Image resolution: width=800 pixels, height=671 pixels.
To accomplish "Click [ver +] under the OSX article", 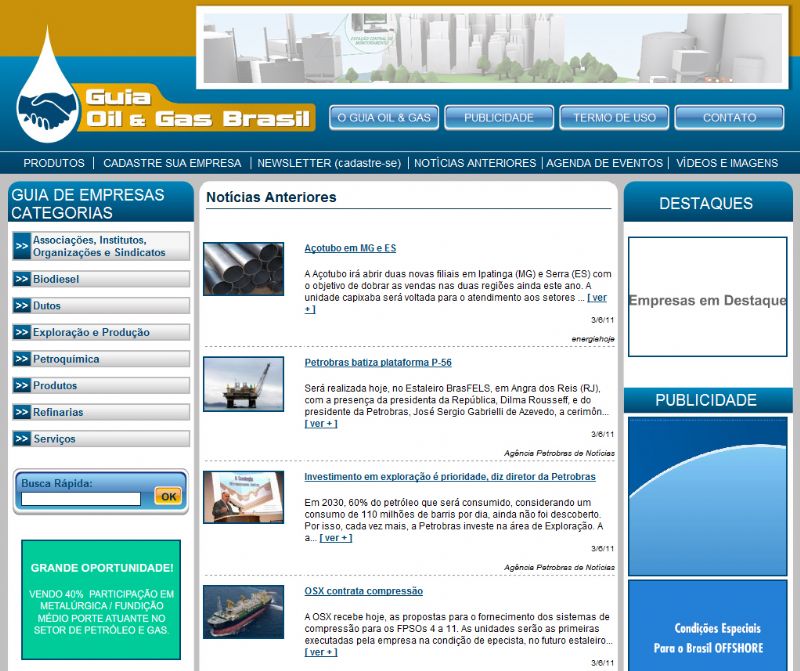I will 321,652.
